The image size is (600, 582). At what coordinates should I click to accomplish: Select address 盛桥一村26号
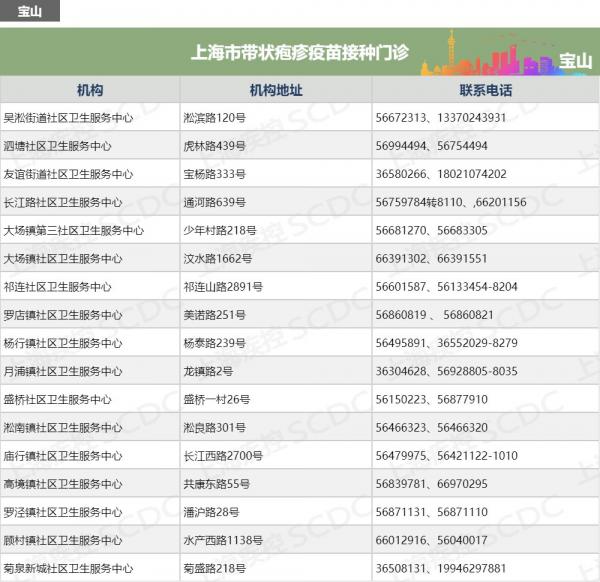pyautogui.click(x=217, y=399)
